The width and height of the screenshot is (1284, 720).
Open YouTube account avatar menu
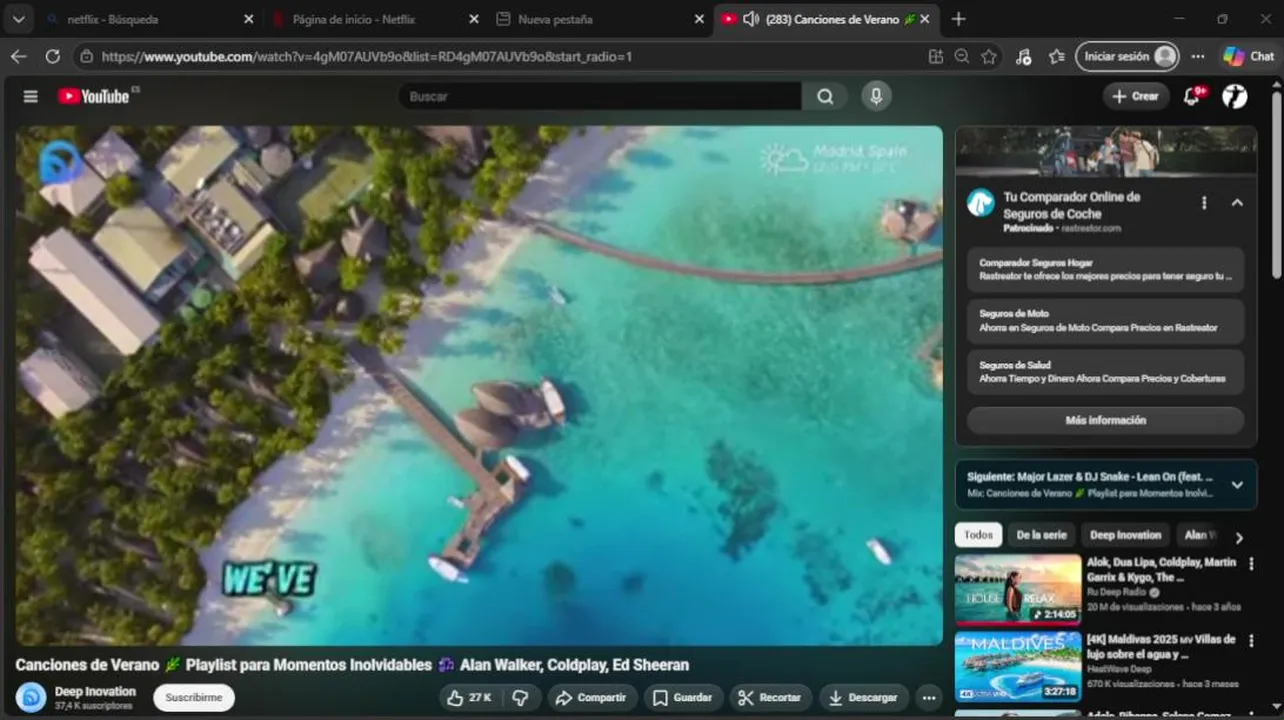pos(1235,96)
